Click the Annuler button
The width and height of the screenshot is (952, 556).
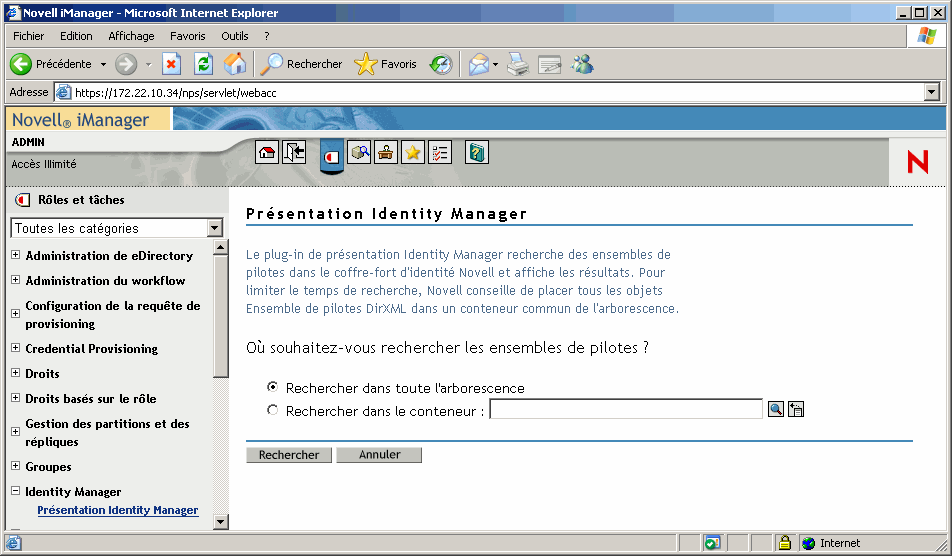tap(379, 455)
